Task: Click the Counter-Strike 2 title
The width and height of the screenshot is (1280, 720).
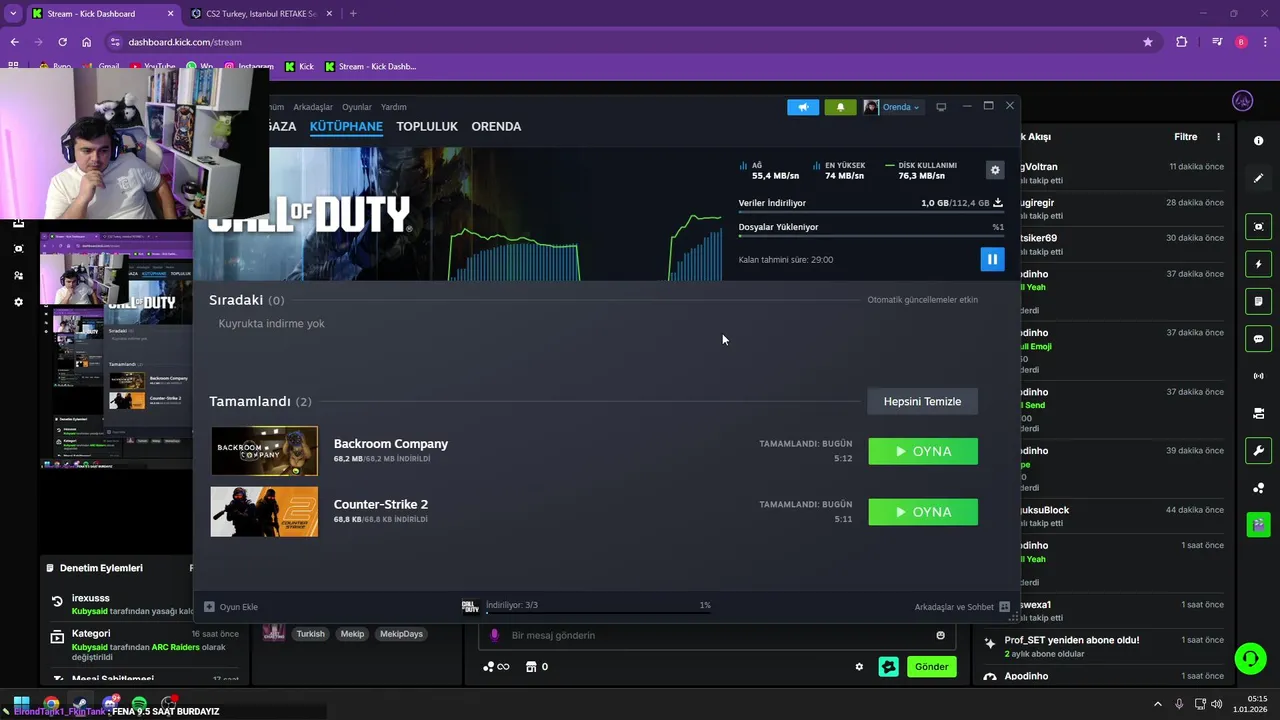Action: click(x=381, y=505)
